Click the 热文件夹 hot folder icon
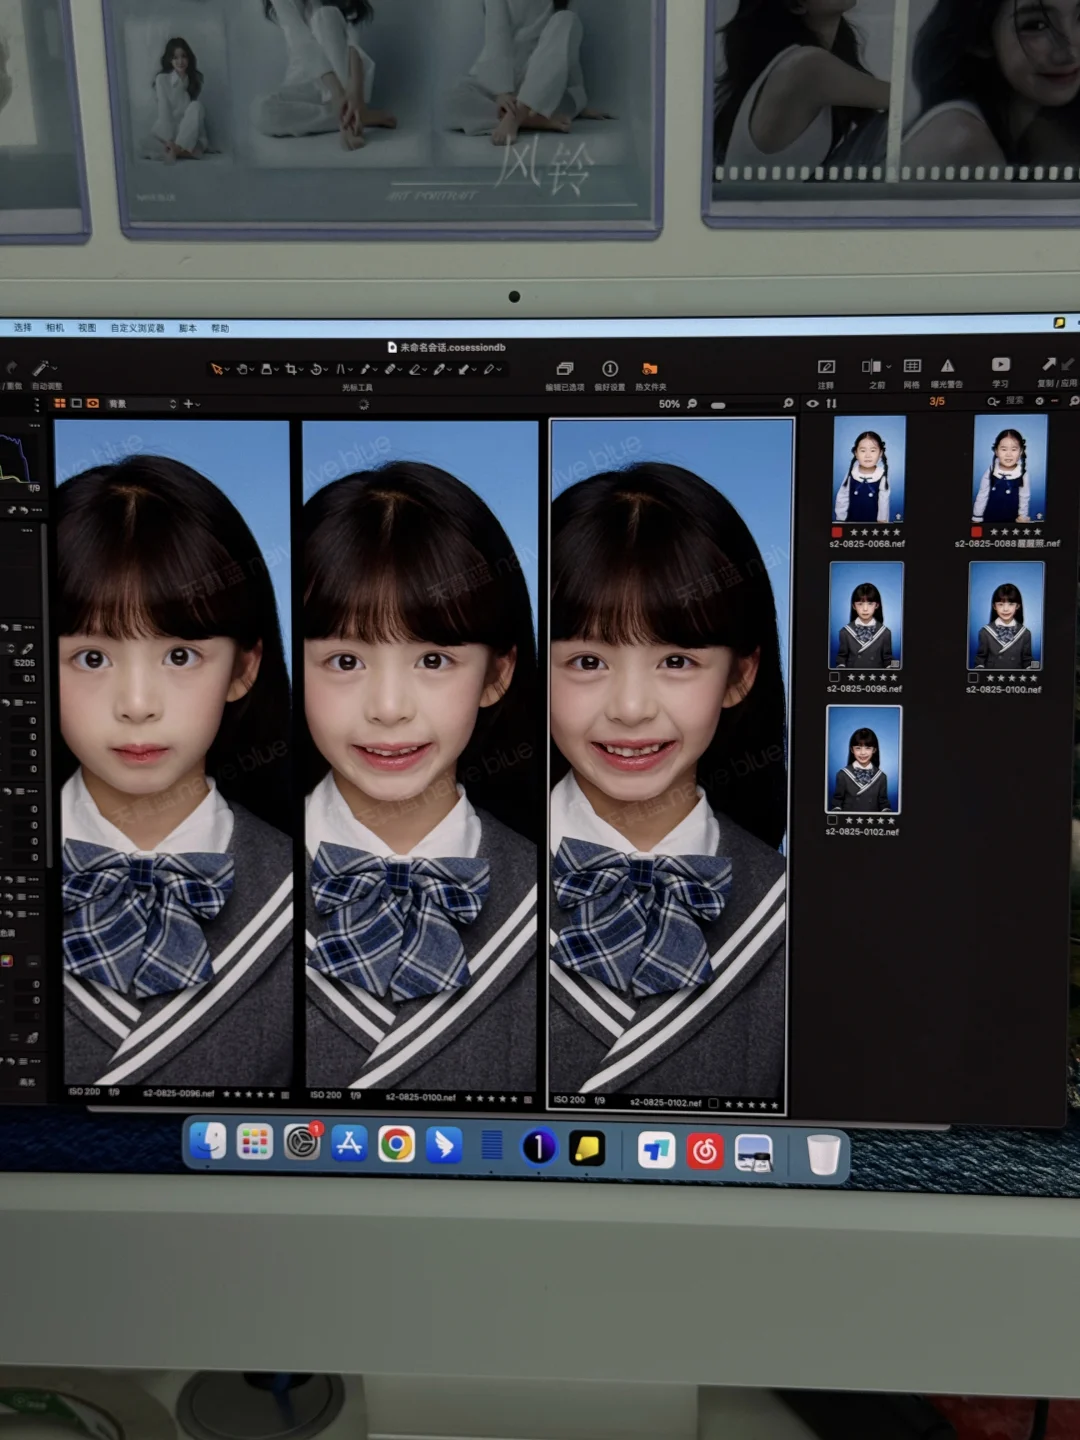 [650, 369]
